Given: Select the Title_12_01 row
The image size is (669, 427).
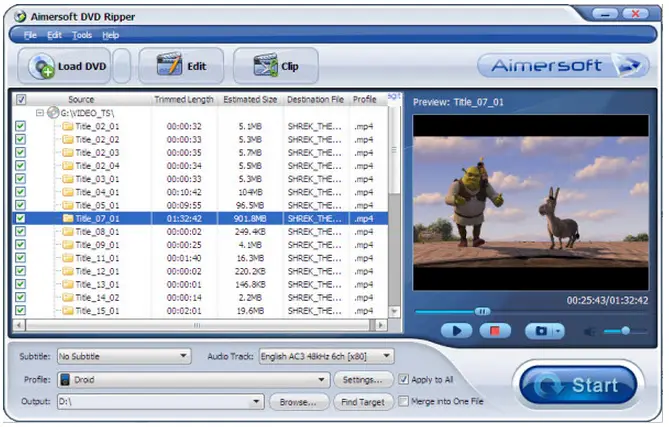Looking at the screenshot, I should tap(201, 271).
